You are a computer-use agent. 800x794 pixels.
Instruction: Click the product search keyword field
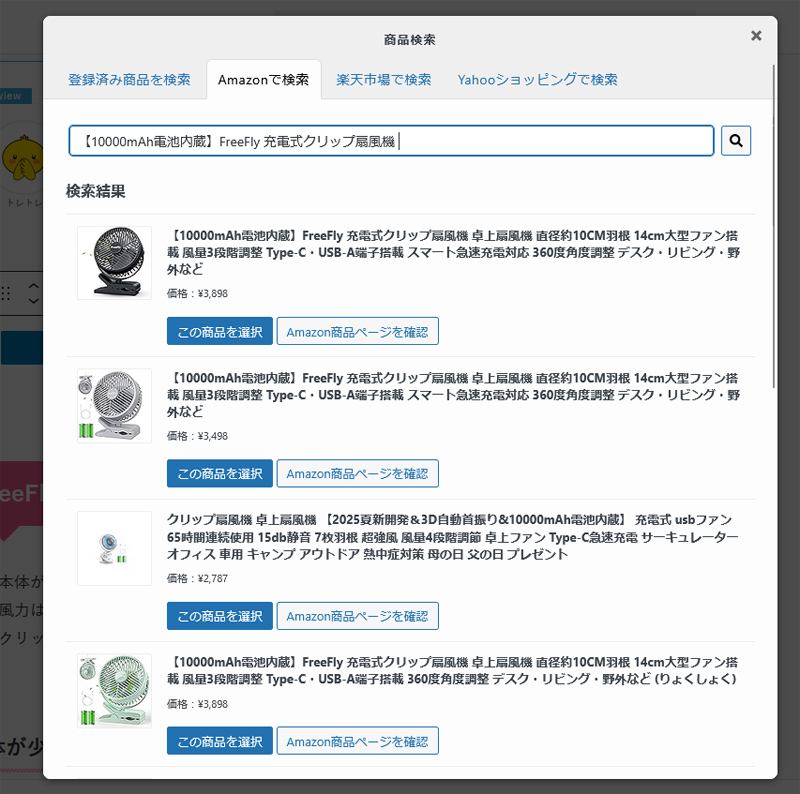tap(390, 141)
